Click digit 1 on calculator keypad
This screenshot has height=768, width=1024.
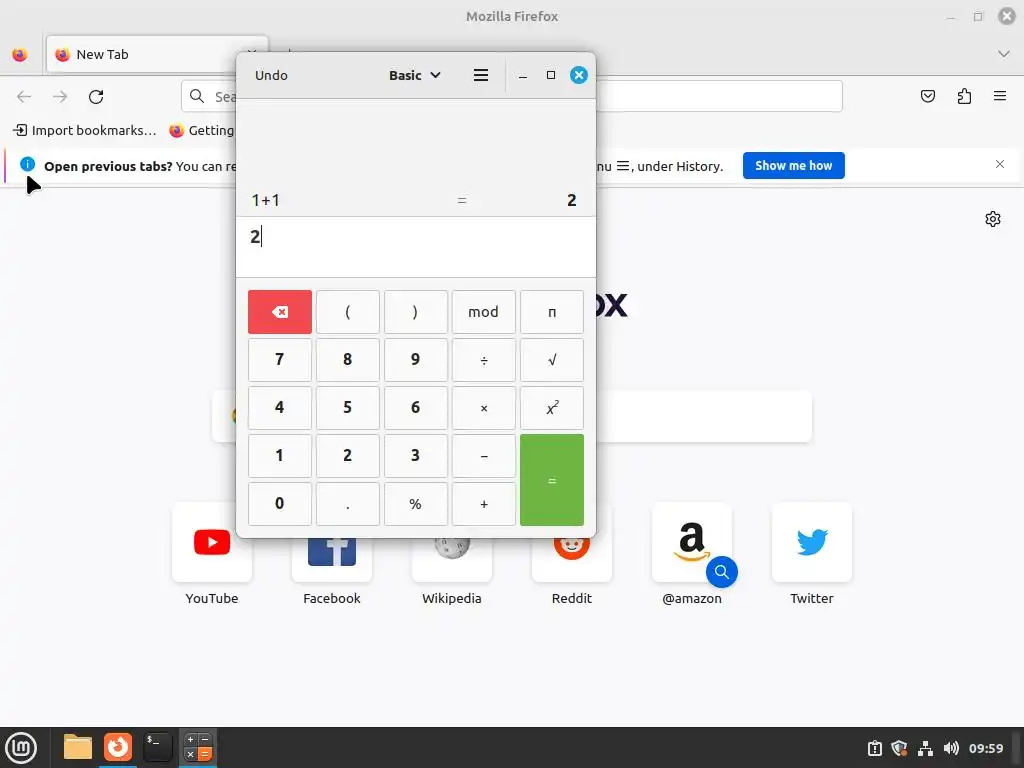[x=280, y=456]
